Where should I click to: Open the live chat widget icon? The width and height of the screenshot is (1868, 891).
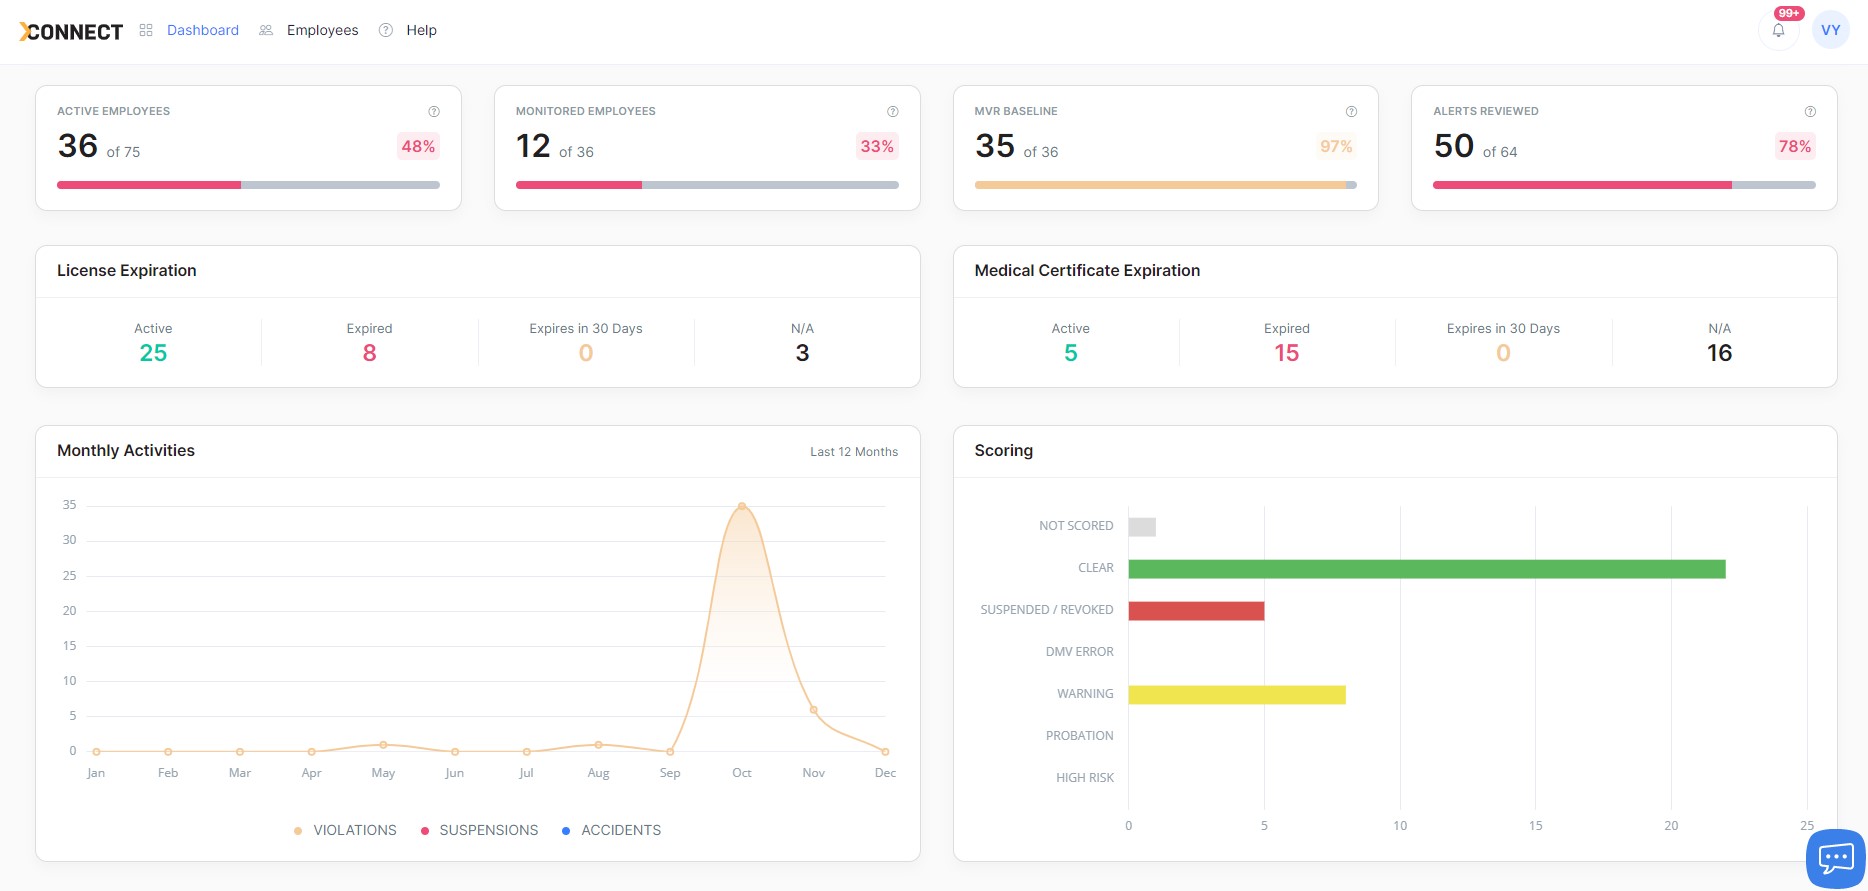[x=1836, y=858]
